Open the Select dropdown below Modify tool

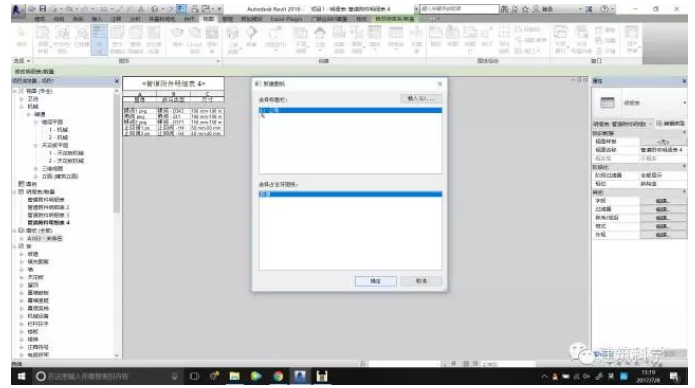coord(22,61)
